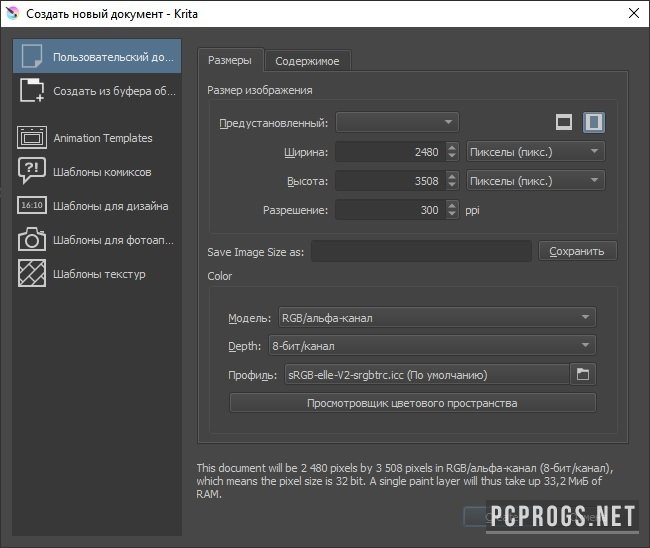Viewport: 650px width, 548px height.
Task: Click the Сохранить button
Action: 577,251
